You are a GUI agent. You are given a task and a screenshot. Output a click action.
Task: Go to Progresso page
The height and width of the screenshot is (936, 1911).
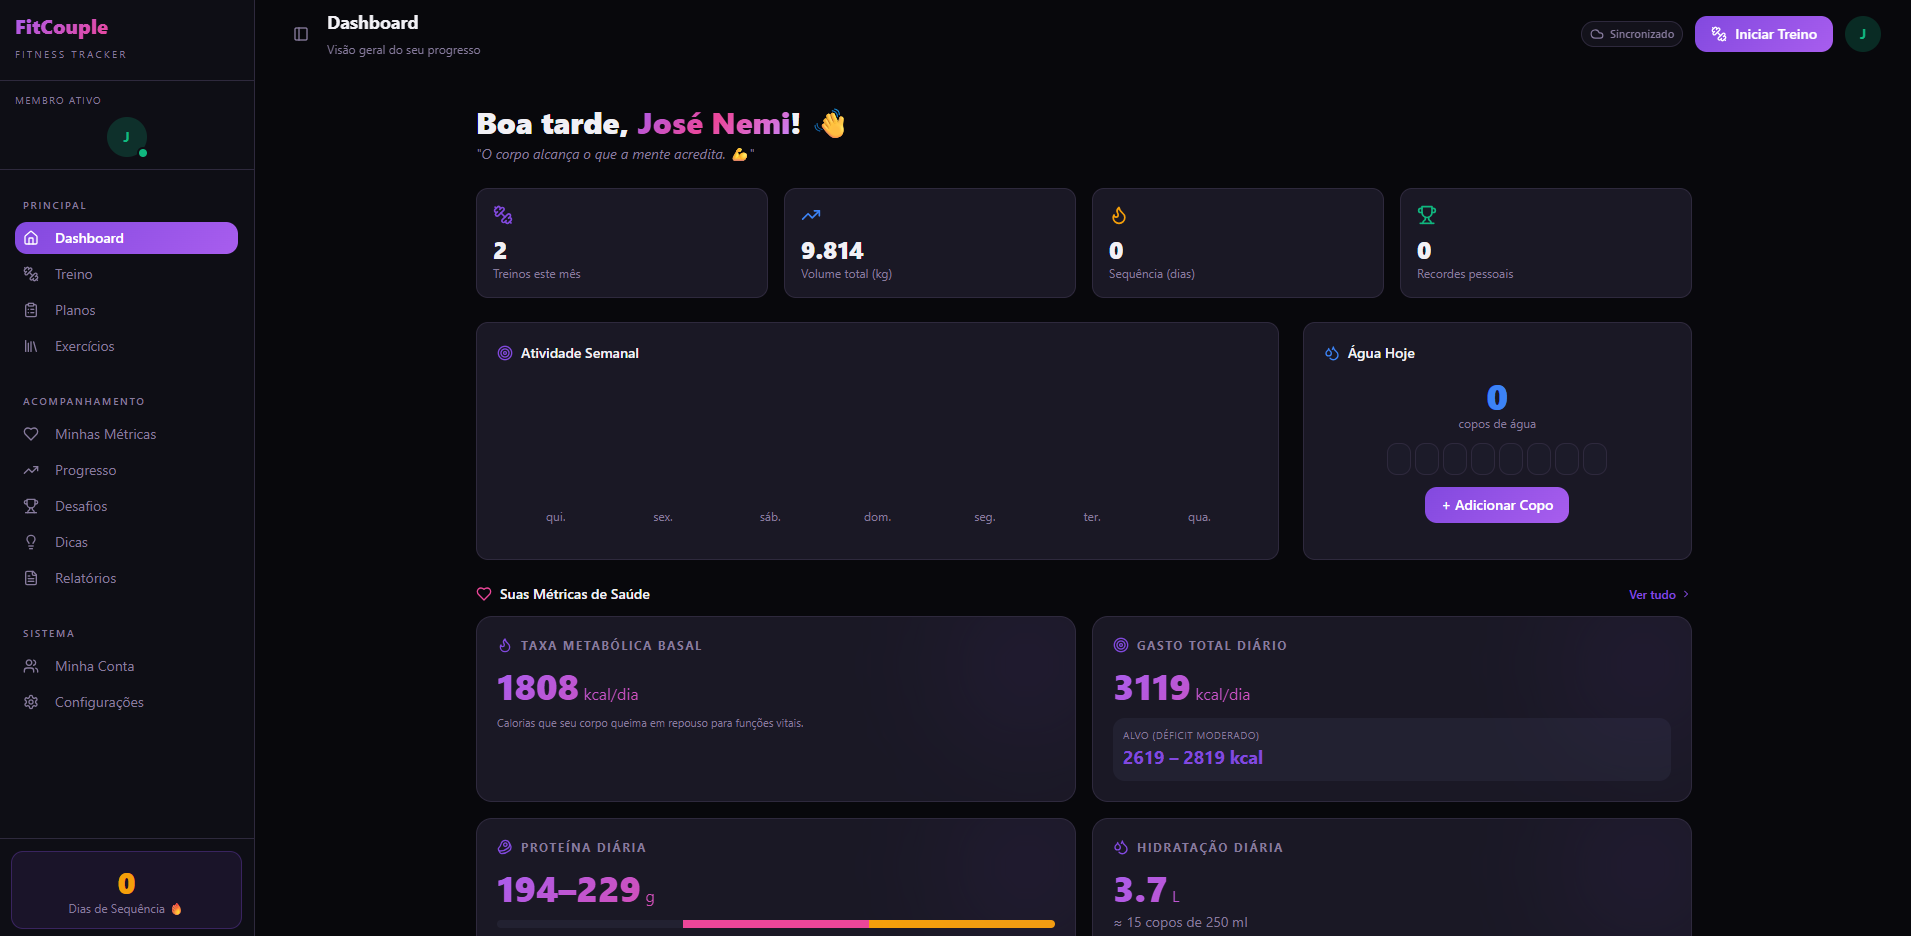pos(126,470)
